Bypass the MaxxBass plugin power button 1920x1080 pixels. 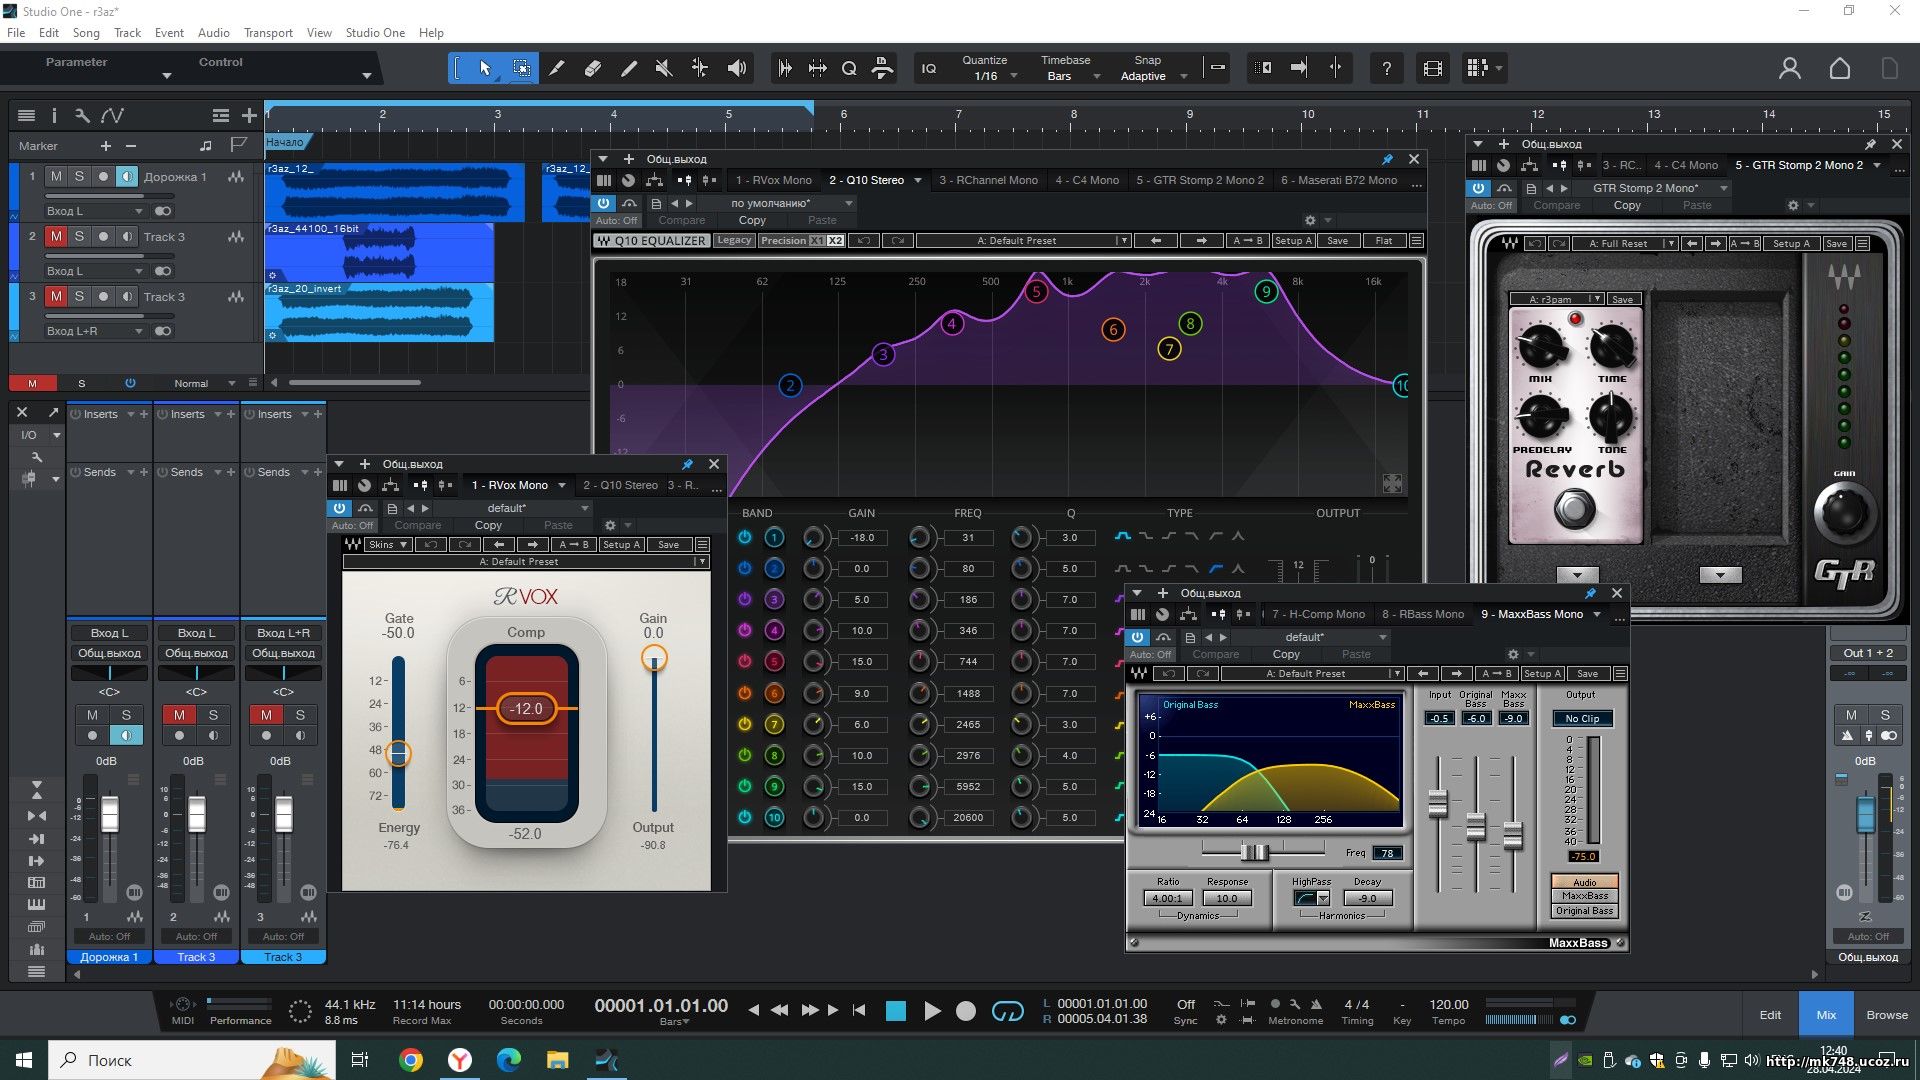pyautogui.click(x=1137, y=637)
